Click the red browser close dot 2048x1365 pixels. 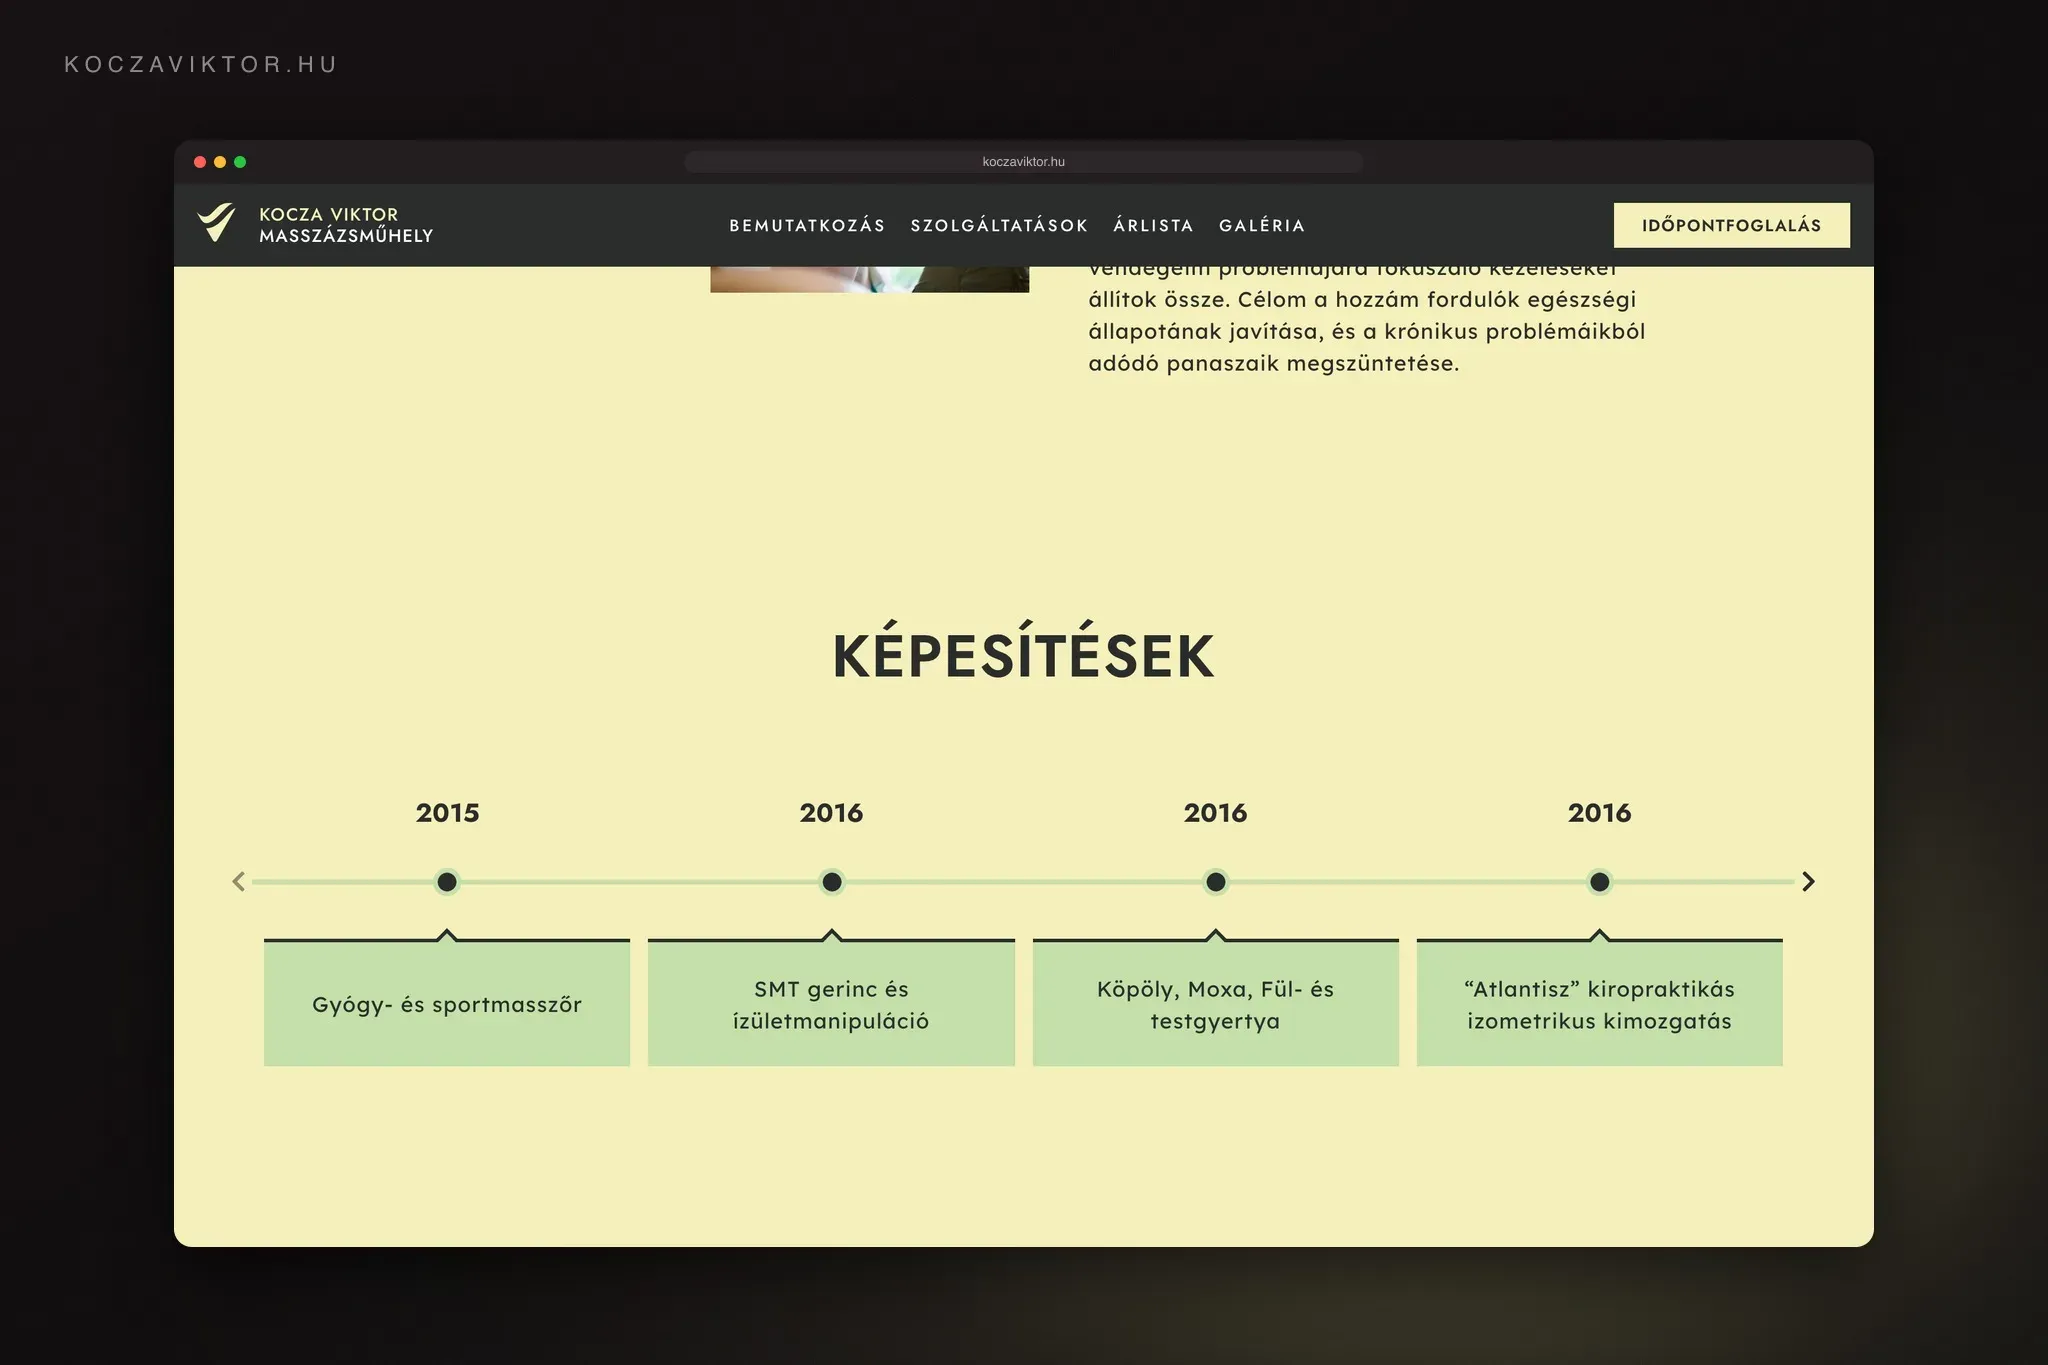(x=200, y=162)
